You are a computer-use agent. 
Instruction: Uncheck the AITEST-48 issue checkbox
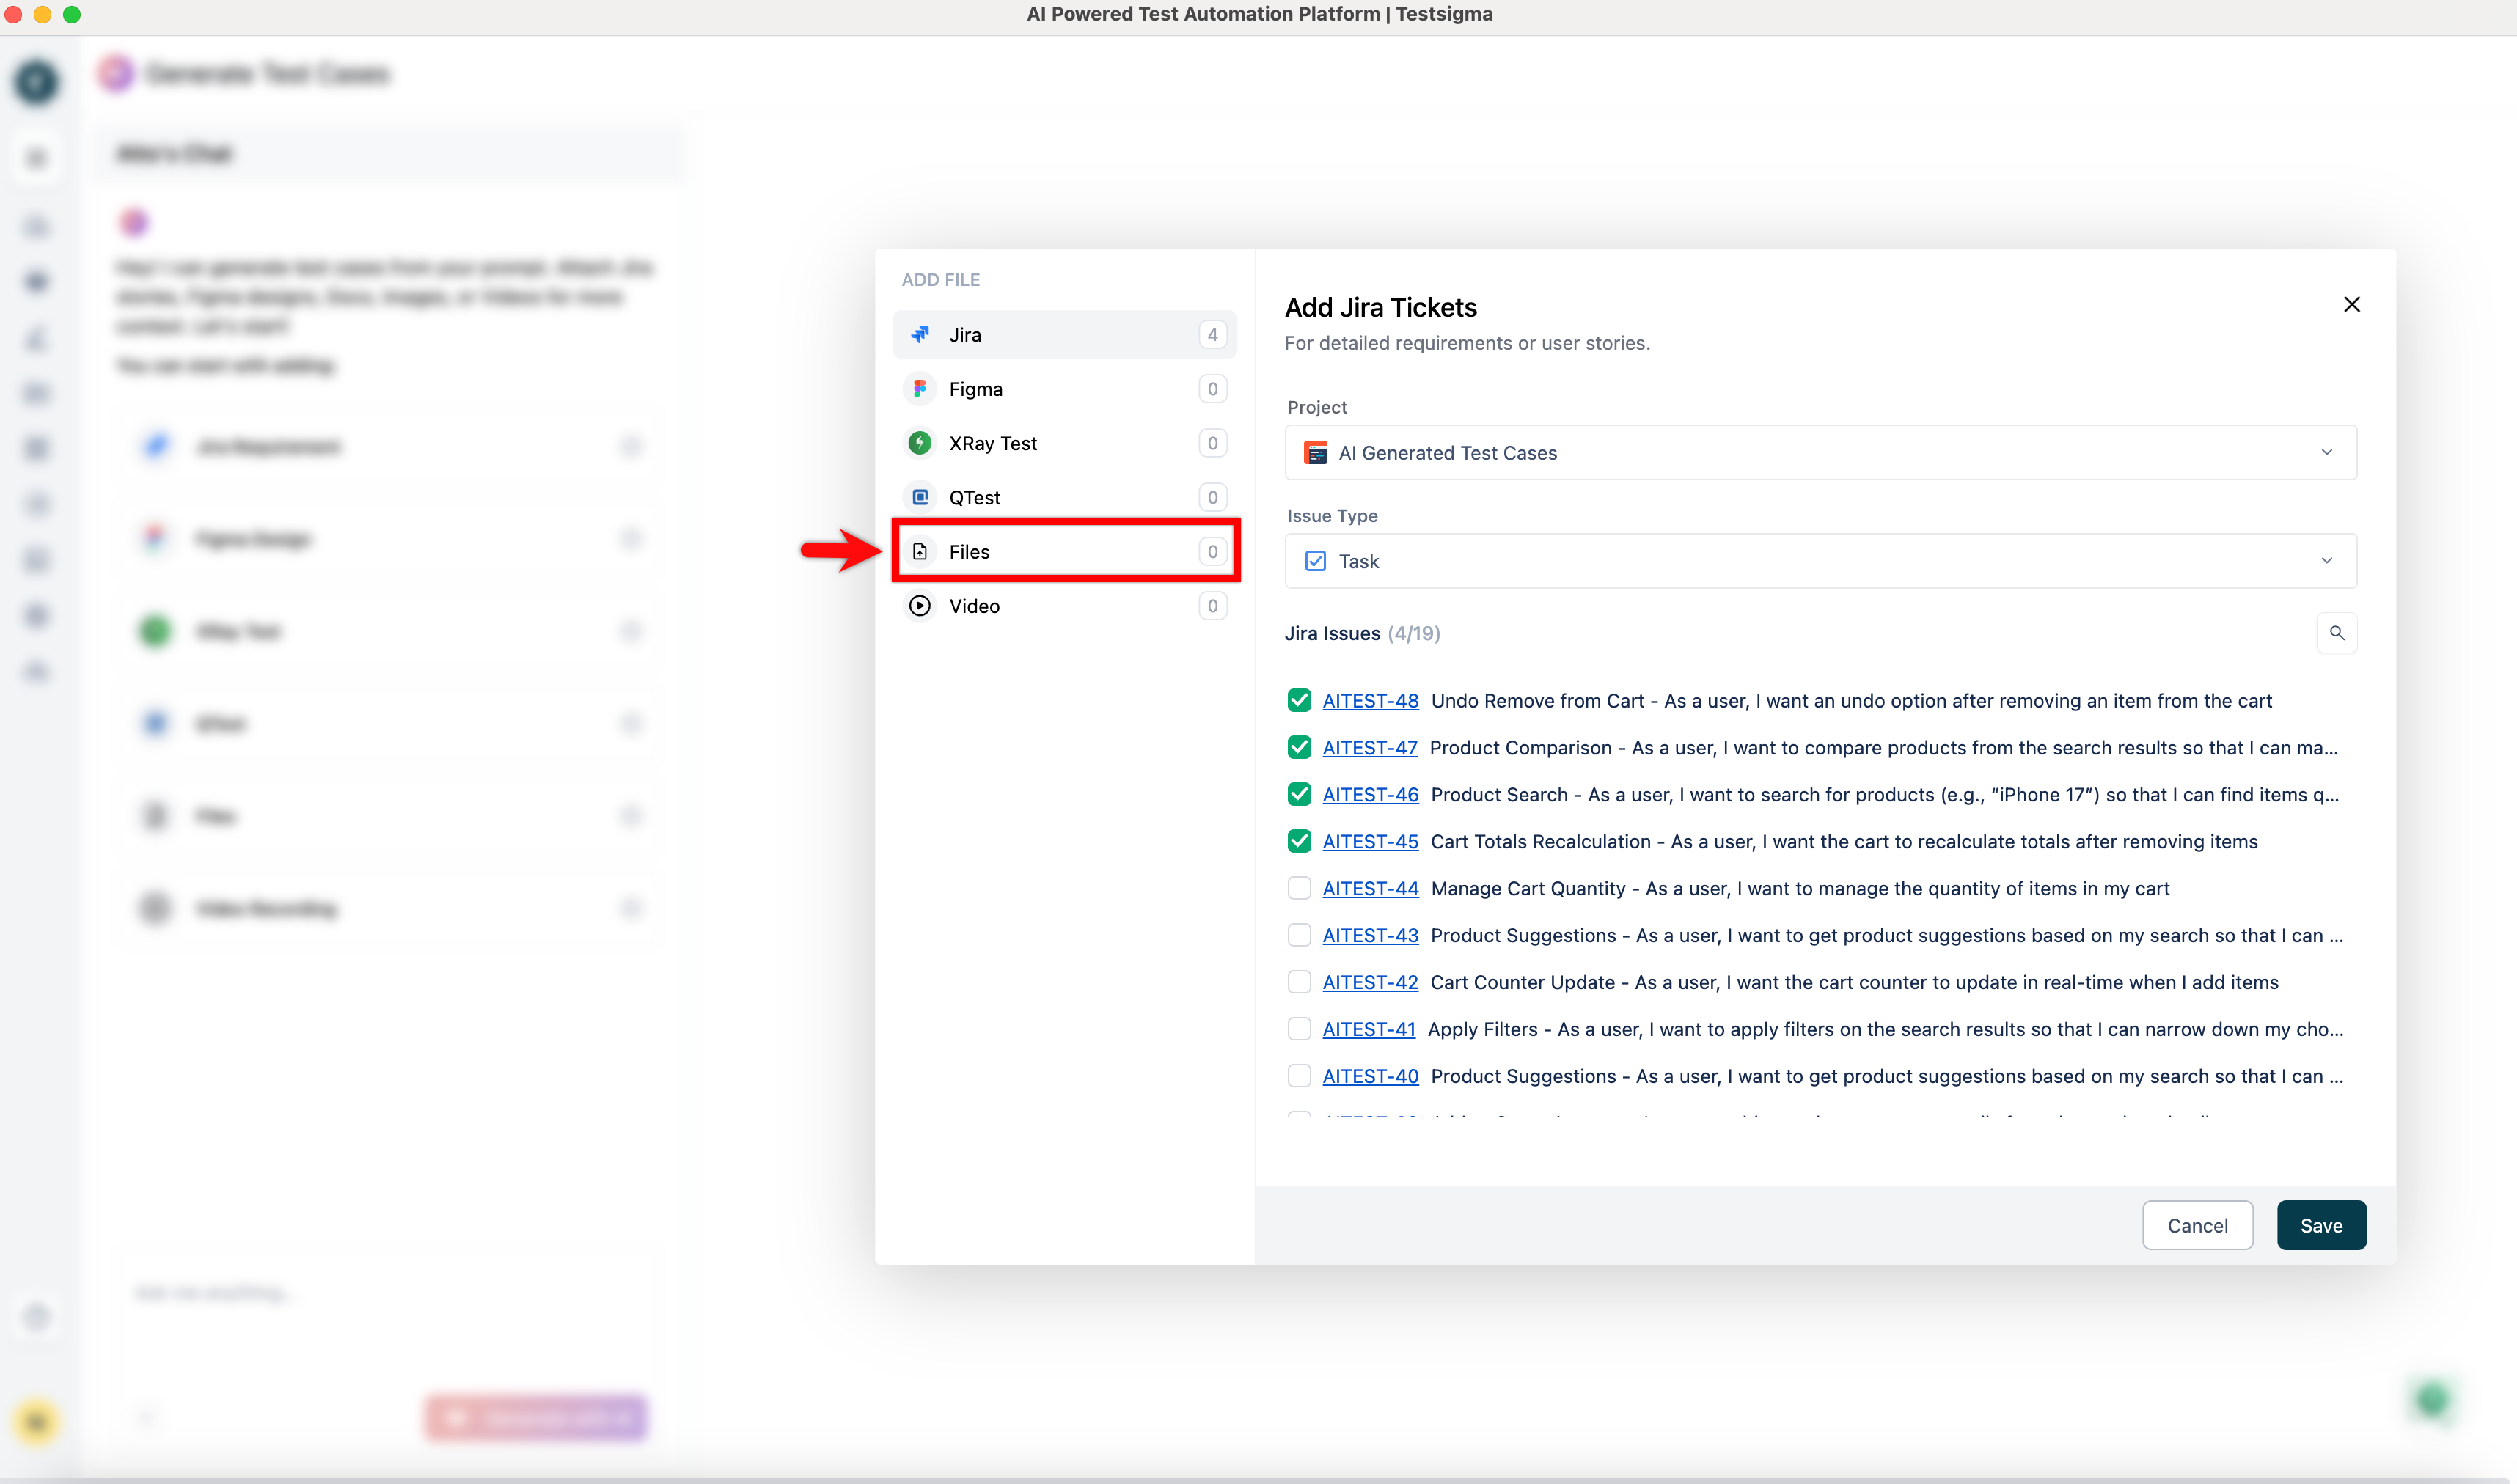(x=1299, y=701)
